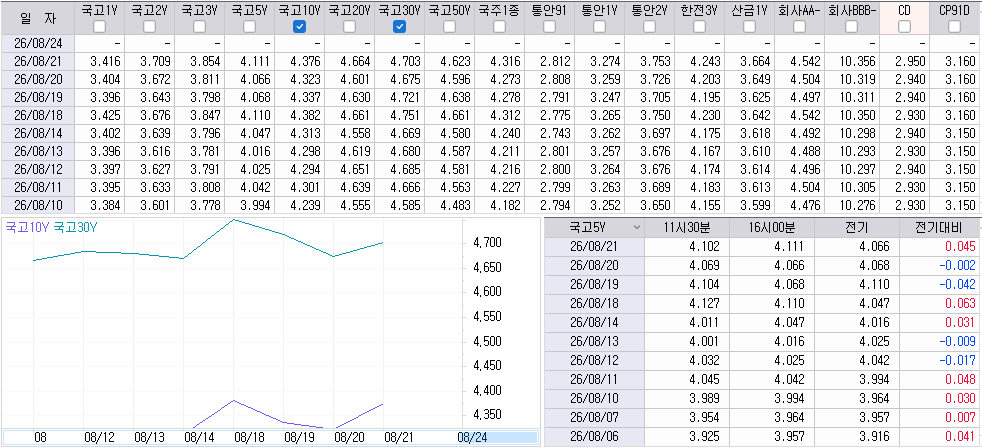Tick the 국고5Y column checkbox
The image size is (982, 448).
tap(249, 26)
